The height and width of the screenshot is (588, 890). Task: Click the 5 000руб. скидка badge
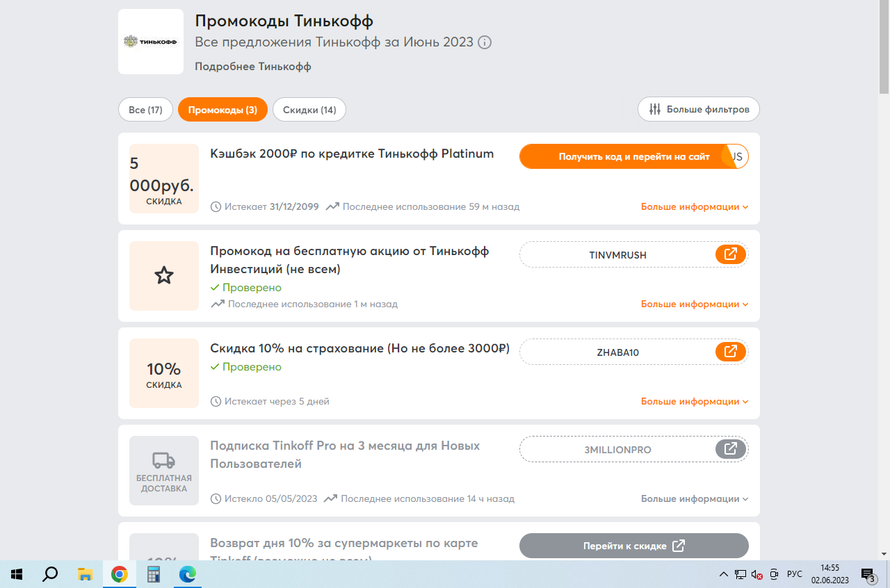pyautogui.click(x=164, y=179)
